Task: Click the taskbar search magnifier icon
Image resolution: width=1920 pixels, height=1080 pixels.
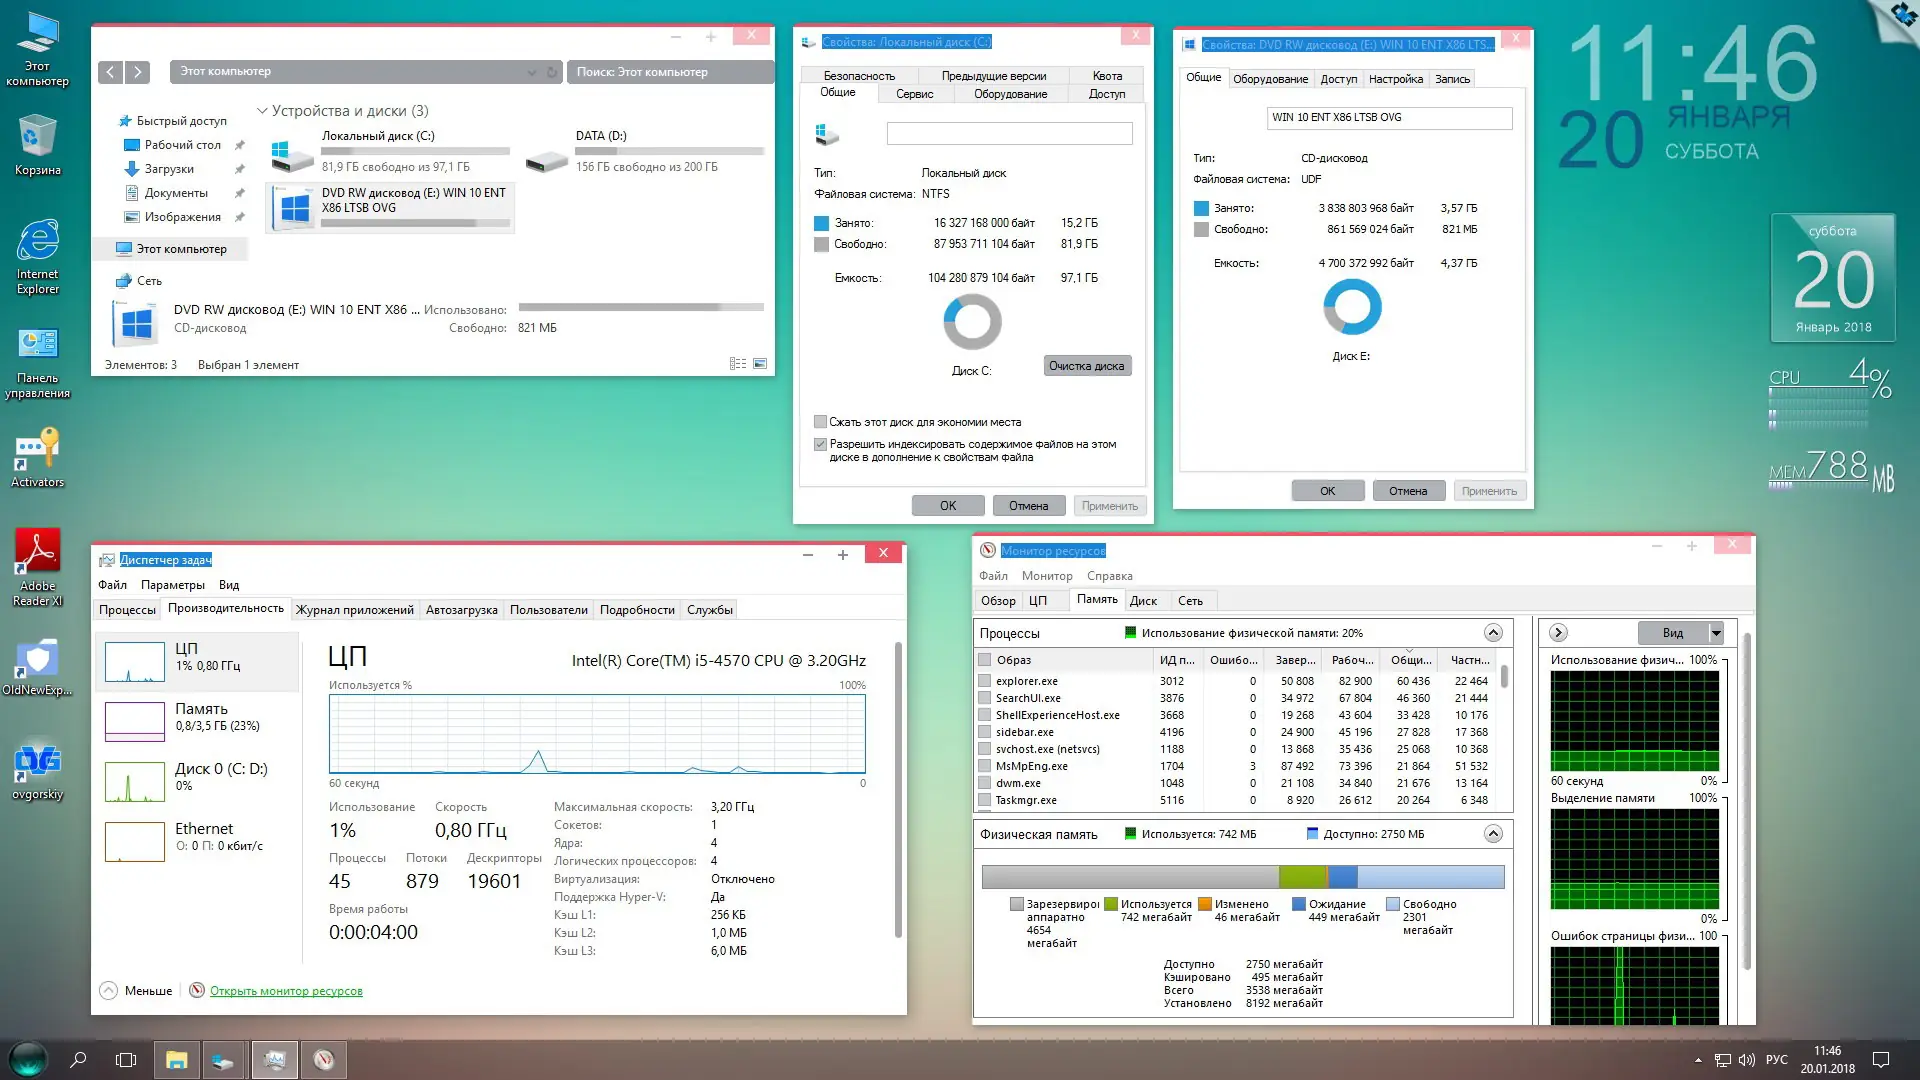Action: (x=78, y=1060)
